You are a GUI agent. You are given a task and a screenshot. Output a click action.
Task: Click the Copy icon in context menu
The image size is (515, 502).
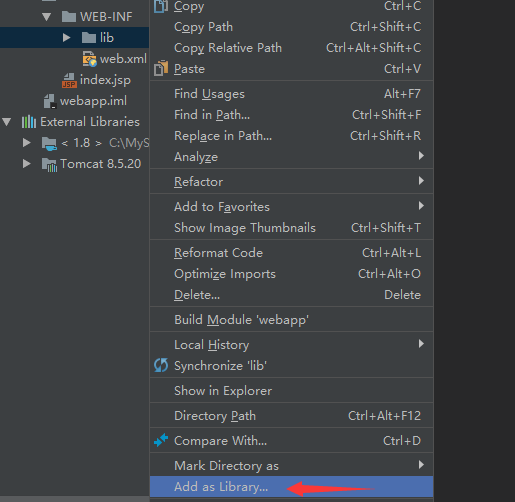pyautogui.click(x=161, y=6)
